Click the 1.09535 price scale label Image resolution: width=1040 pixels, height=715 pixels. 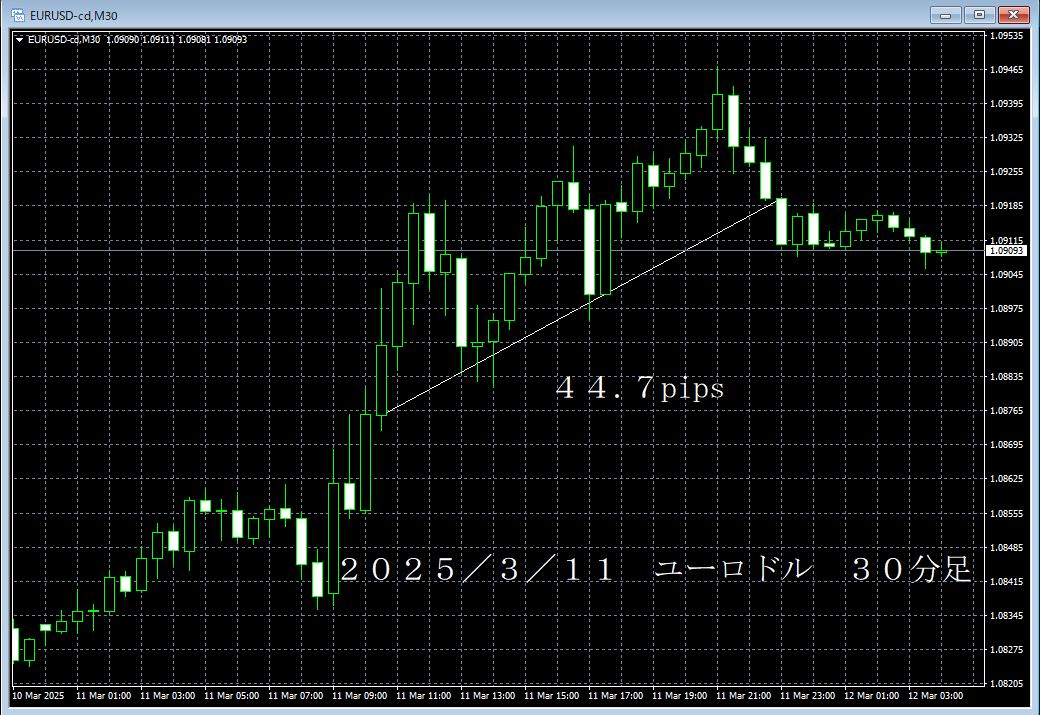click(x=1006, y=36)
